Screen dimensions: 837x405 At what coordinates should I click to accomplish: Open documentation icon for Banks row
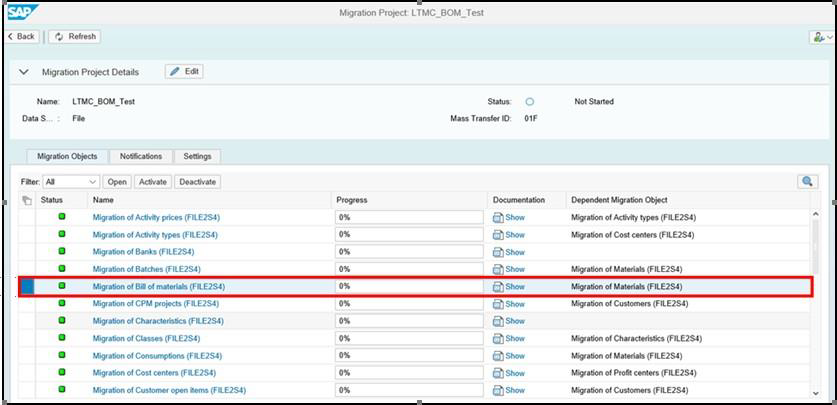pos(498,252)
